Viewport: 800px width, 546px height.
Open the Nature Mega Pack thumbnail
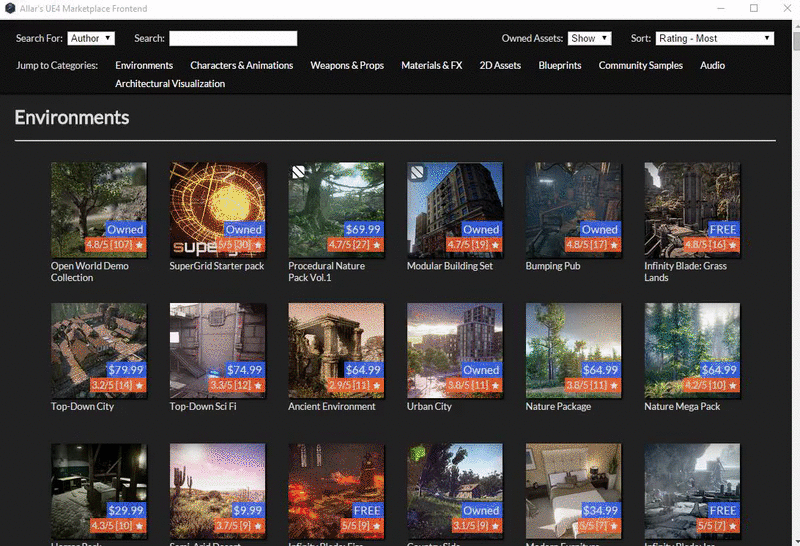pyautogui.click(x=692, y=351)
